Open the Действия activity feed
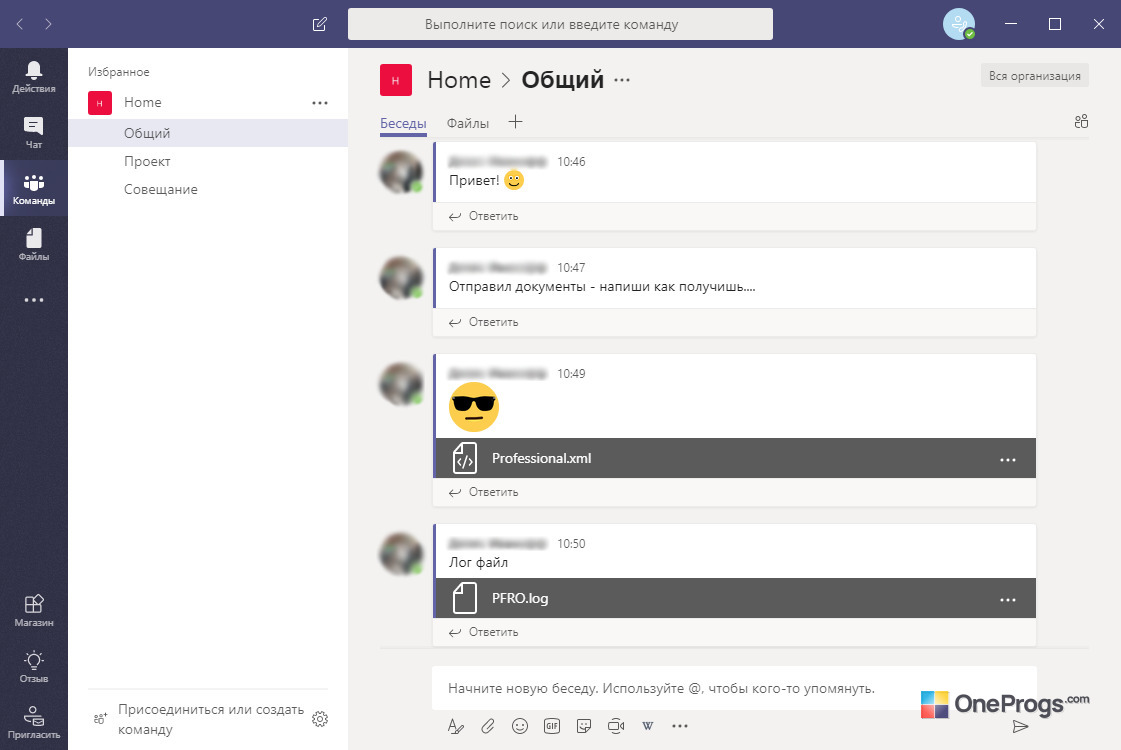The image size is (1121, 750). [x=34, y=77]
